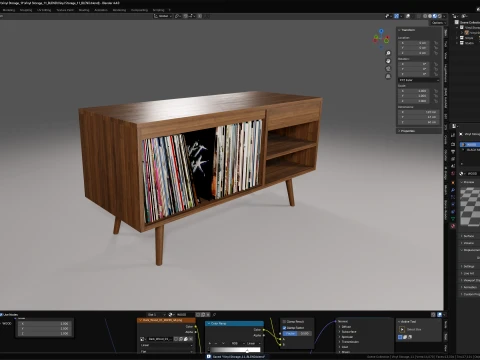Click the first selection mode icon under Select Box
The image size is (480, 360).
tap(400, 337)
